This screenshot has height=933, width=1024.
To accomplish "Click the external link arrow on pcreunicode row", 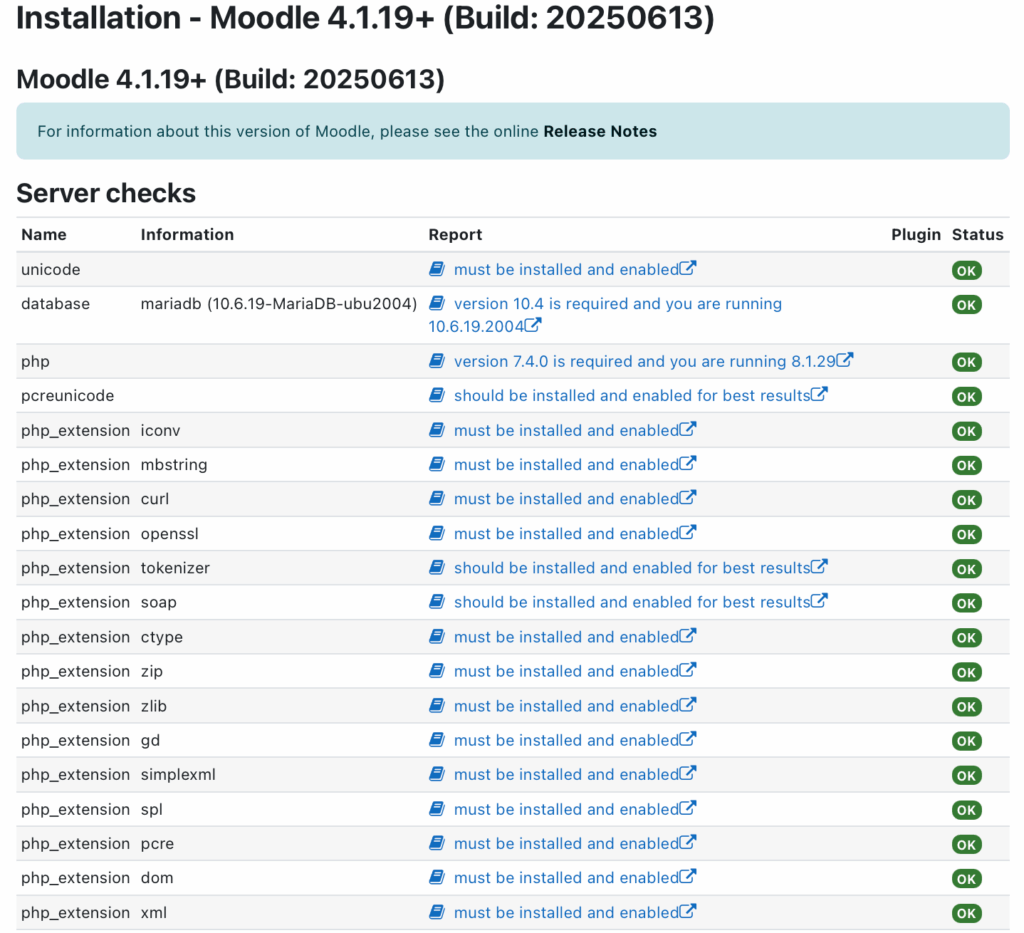I will [x=821, y=395].
